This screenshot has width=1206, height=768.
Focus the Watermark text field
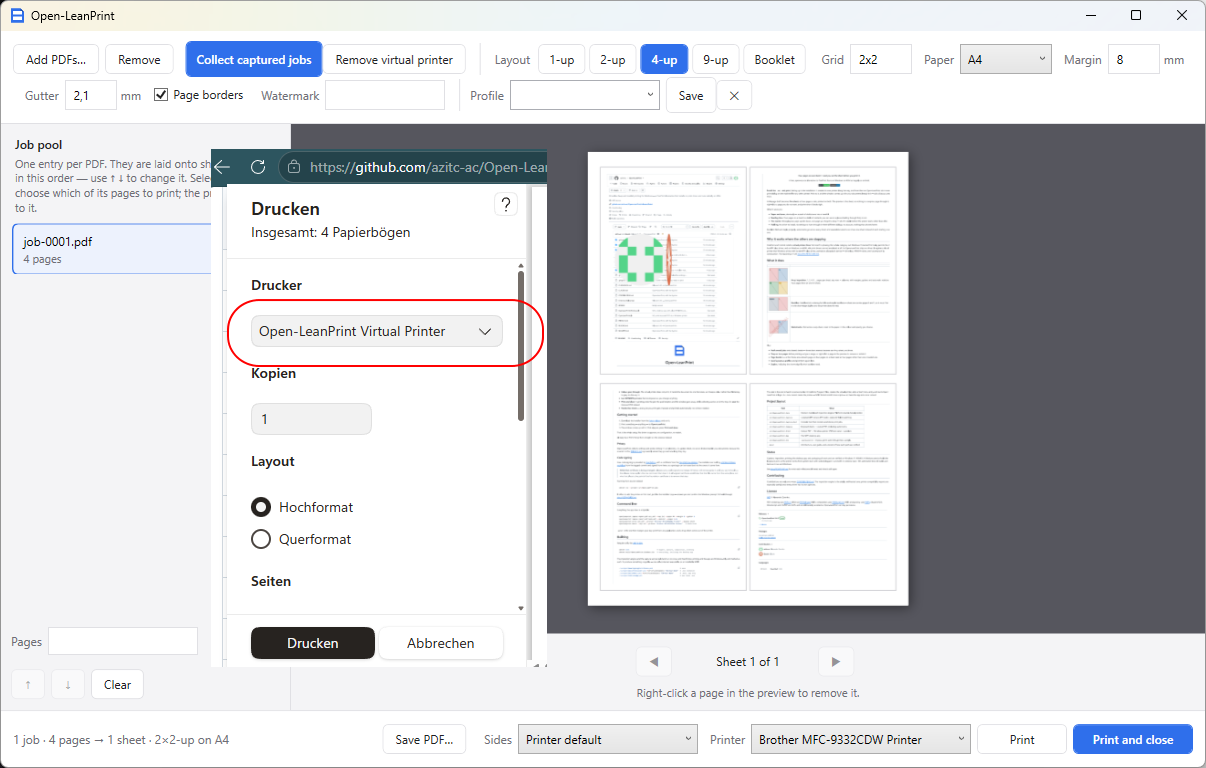pyautogui.click(x=385, y=95)
